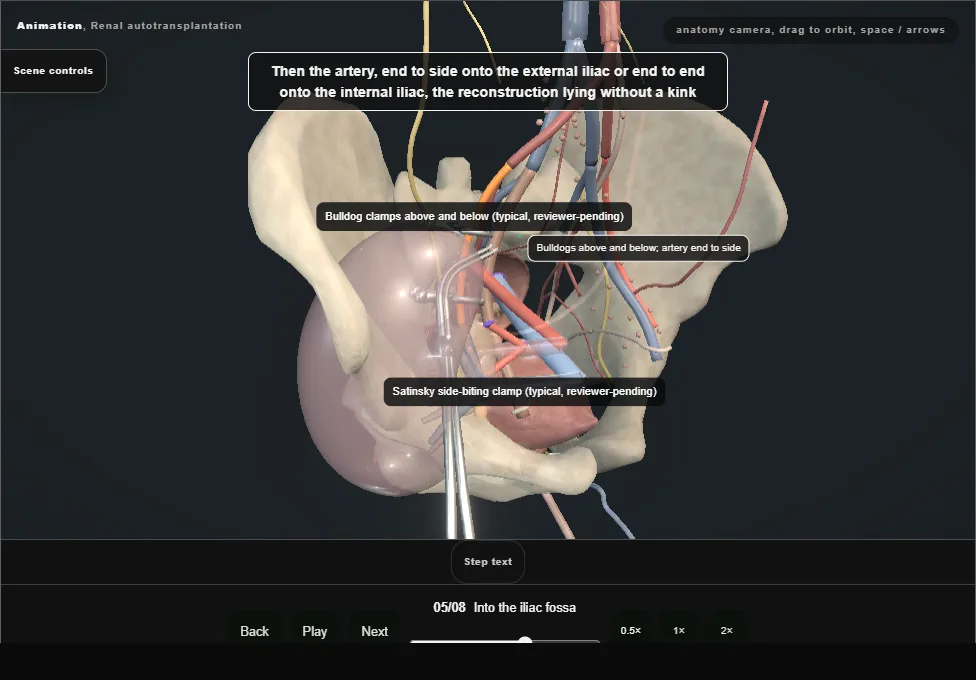The width and height of the screenshot is (976, 680).
Task: Select the Bulldog clamps above and below label
Action: (474, 217)
